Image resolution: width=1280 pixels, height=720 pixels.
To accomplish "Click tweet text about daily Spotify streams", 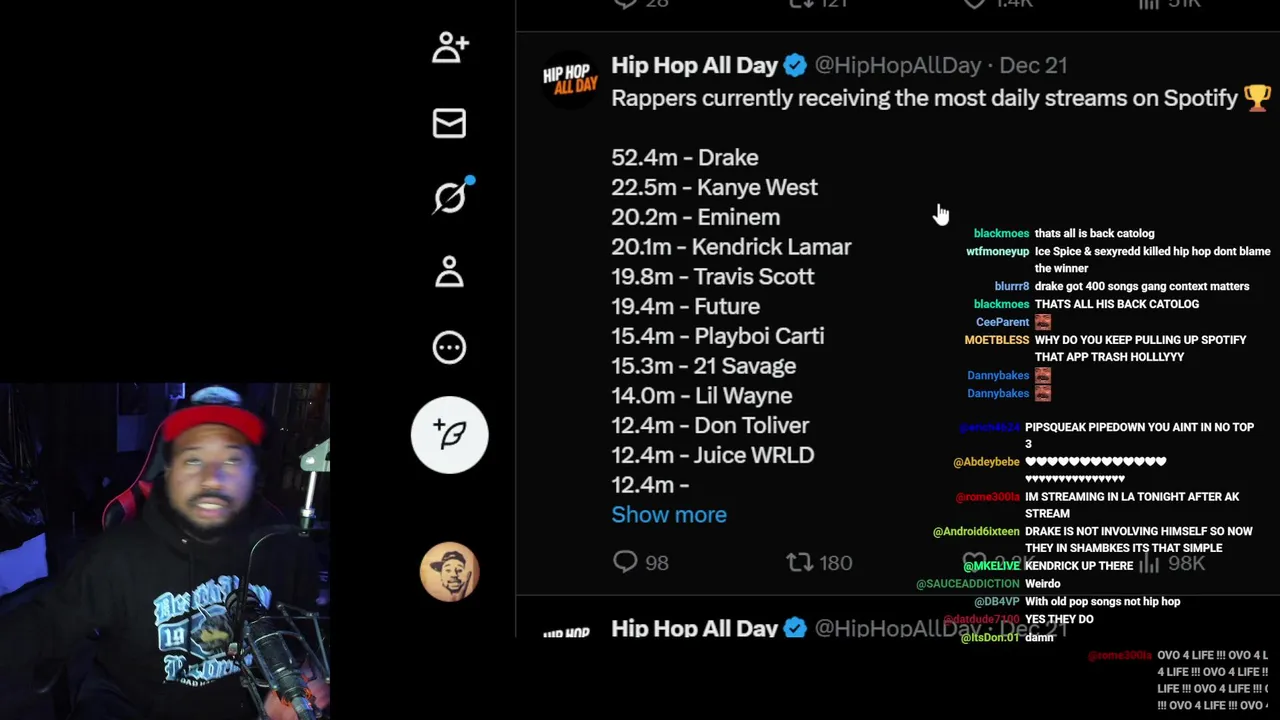I will (925, 98).
